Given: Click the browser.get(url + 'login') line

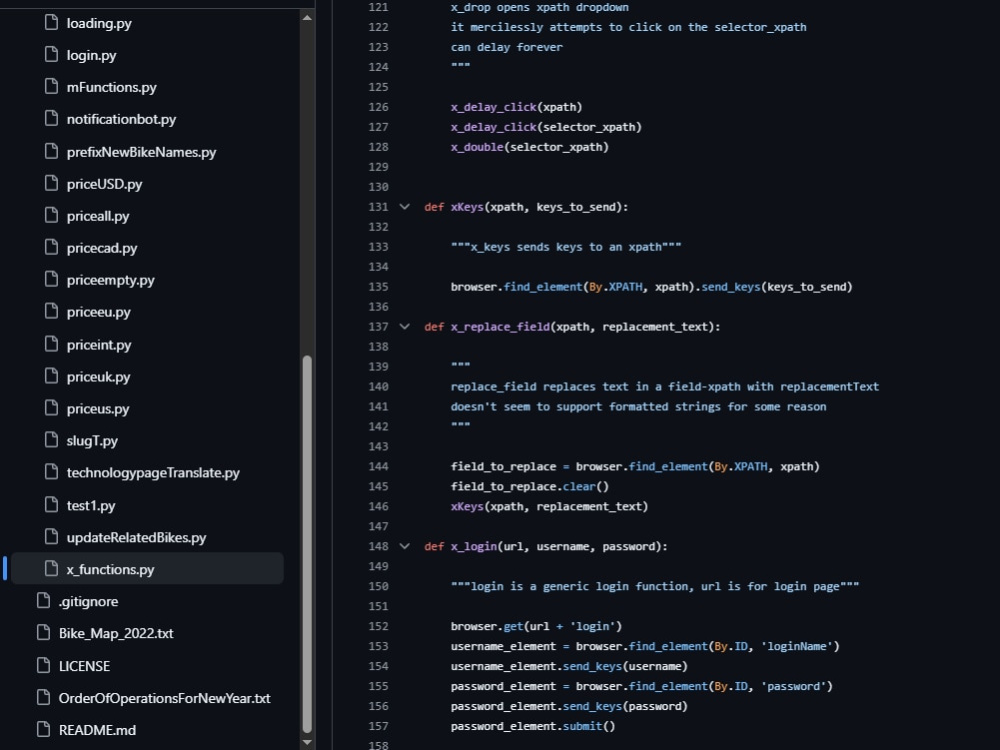Looking at the screenshot, I should 536,626.
